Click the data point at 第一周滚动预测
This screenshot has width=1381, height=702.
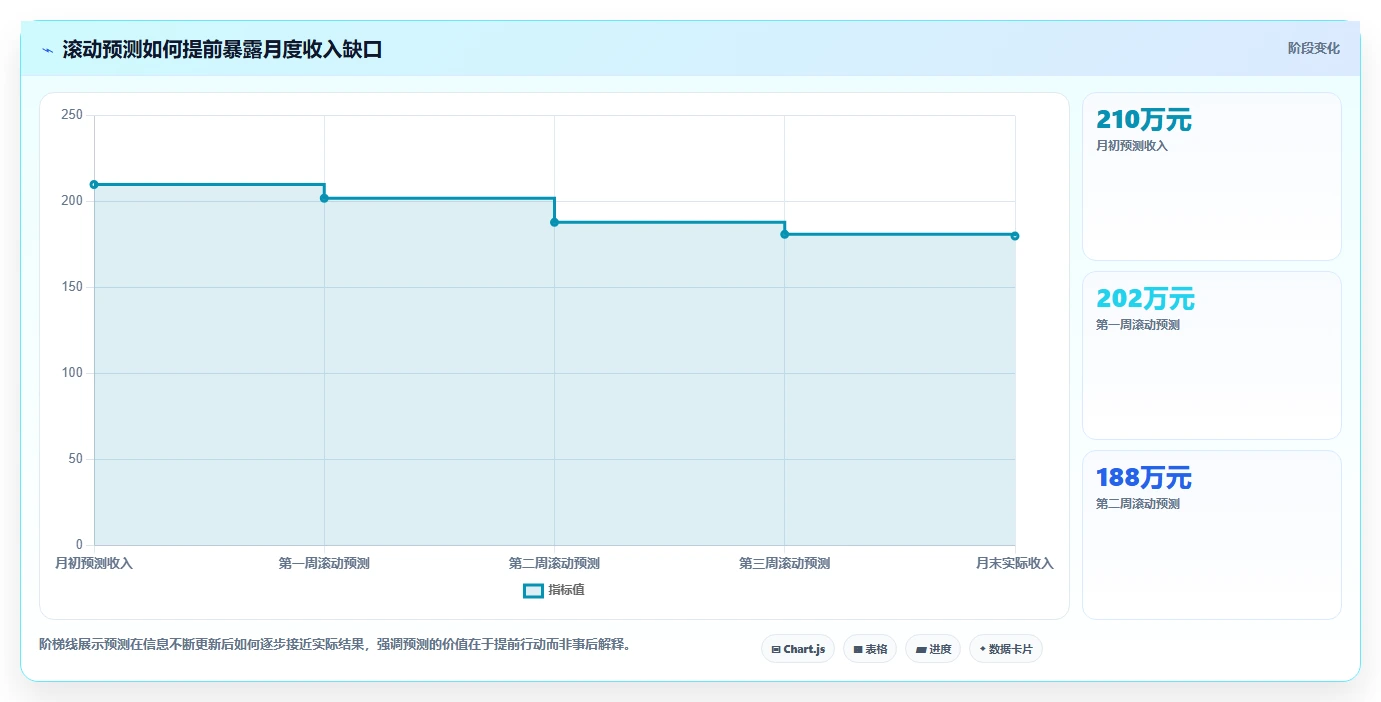coord(324,198)
